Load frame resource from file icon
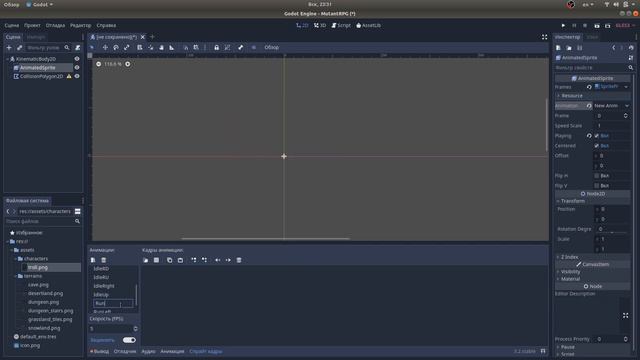This screenshot has width=640, height=360. coord(146,260)
